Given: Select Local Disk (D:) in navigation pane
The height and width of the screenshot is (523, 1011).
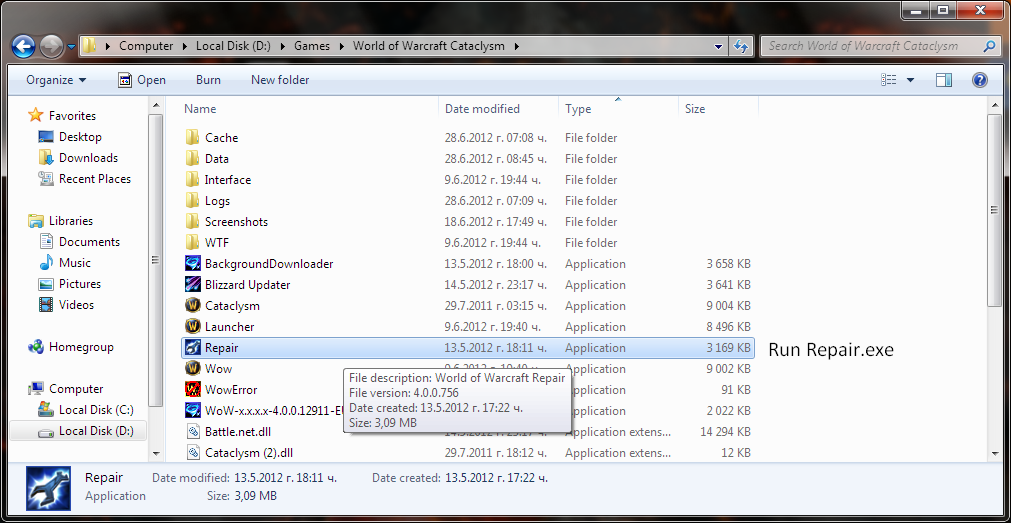Looking at the screenshot, I should coord(96,431).
